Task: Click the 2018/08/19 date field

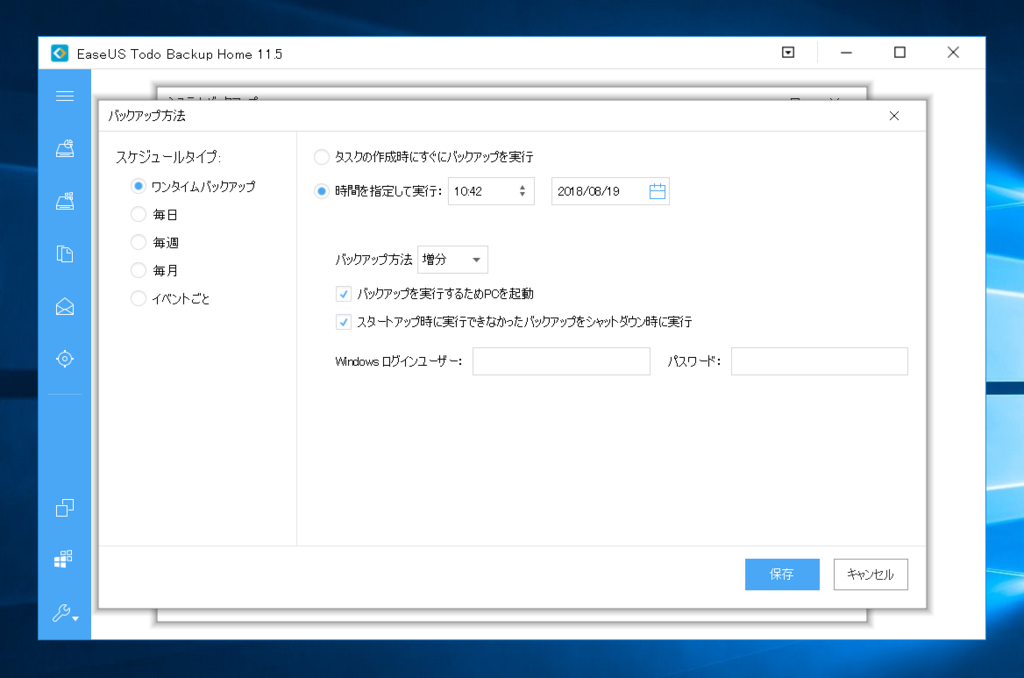Action: click(610, 191)
